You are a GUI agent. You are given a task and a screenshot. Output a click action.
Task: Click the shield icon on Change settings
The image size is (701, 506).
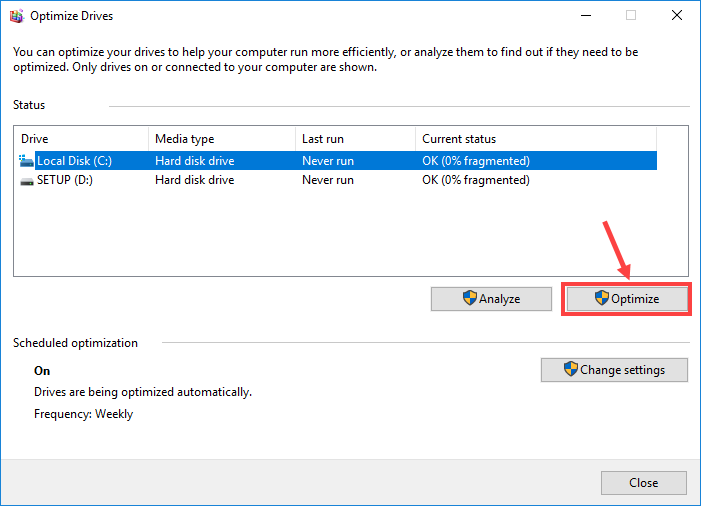pos(570,369)
